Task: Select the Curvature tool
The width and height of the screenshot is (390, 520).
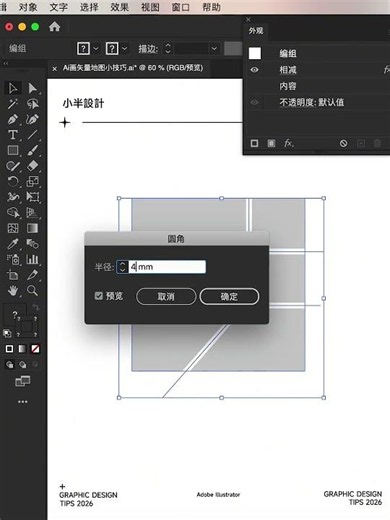Action: (x=32, y=119)
